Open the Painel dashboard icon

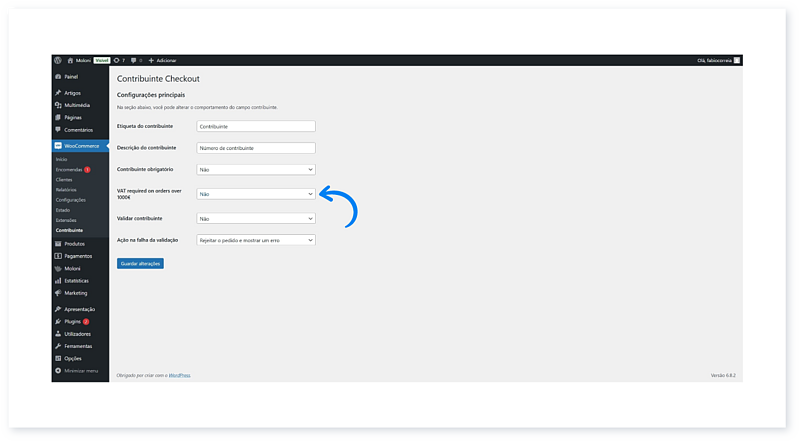(x=58, y=76)
